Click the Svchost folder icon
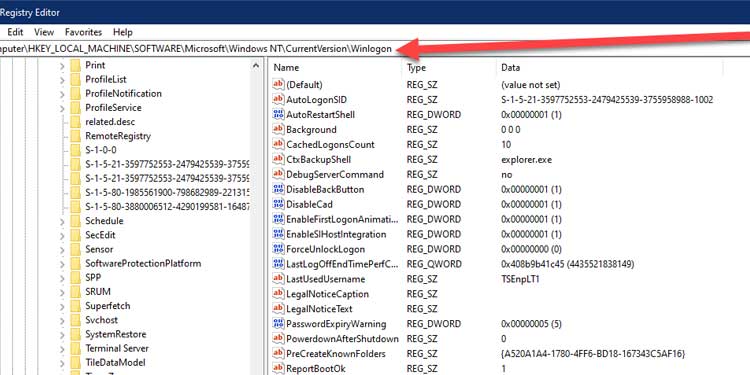Image resolution: width=750 pixels, height=375 pixels. pyautogui.click(x=76, y=320)
